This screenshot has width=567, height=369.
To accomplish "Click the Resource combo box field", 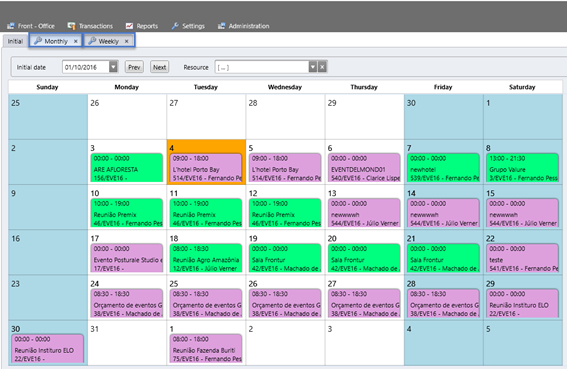I will coord(262,67).
